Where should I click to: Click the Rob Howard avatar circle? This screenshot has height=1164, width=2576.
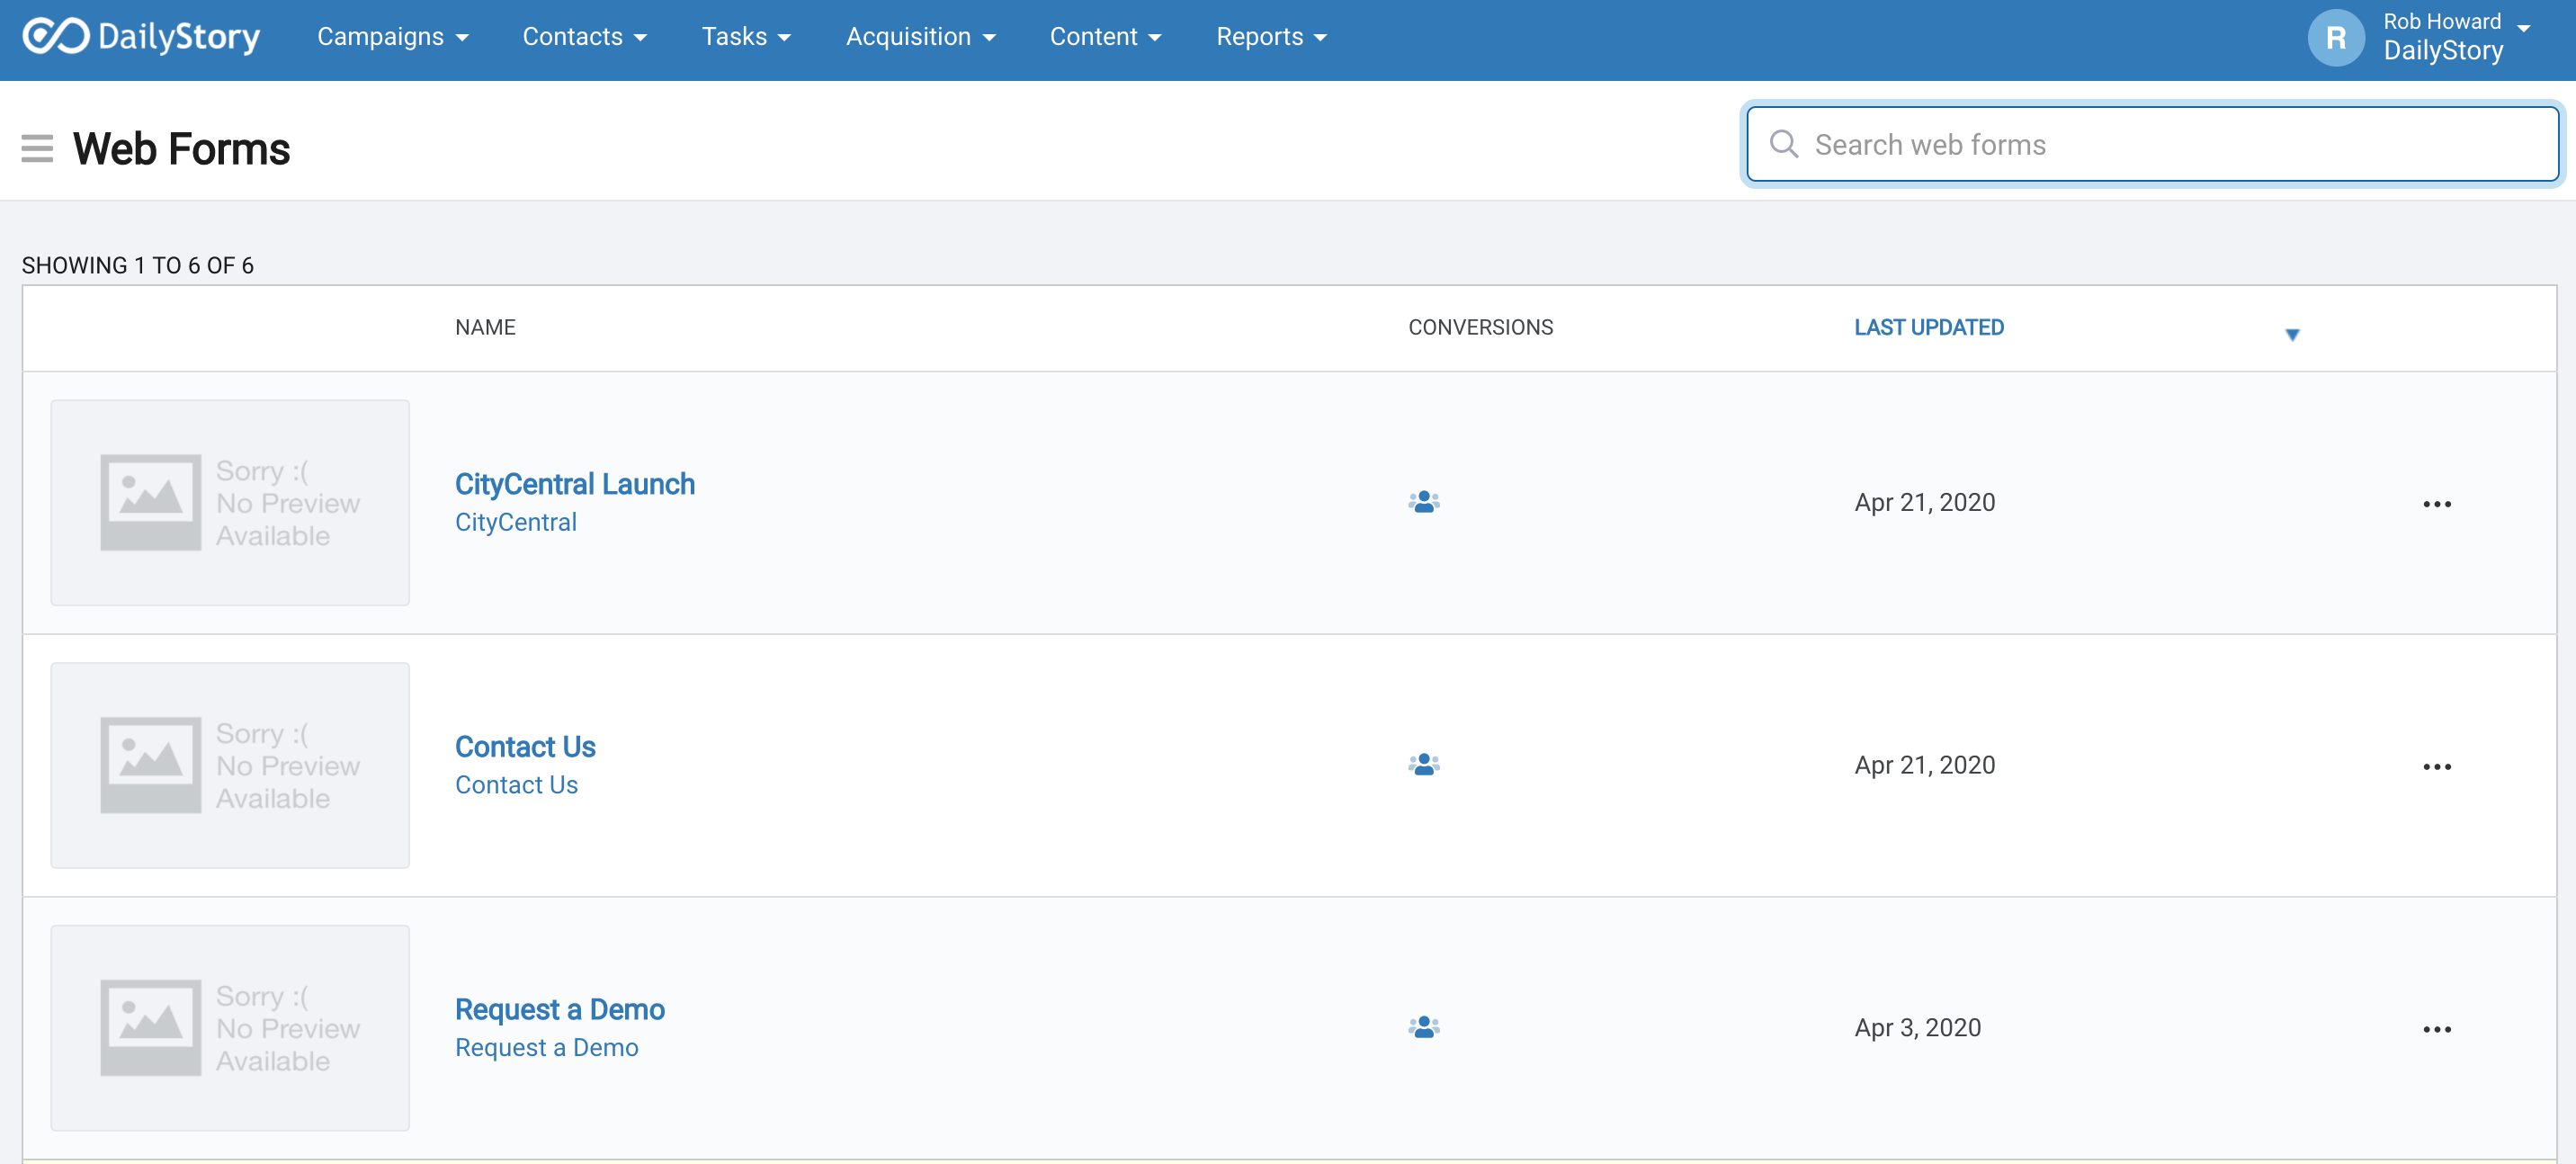[2335, 38]
